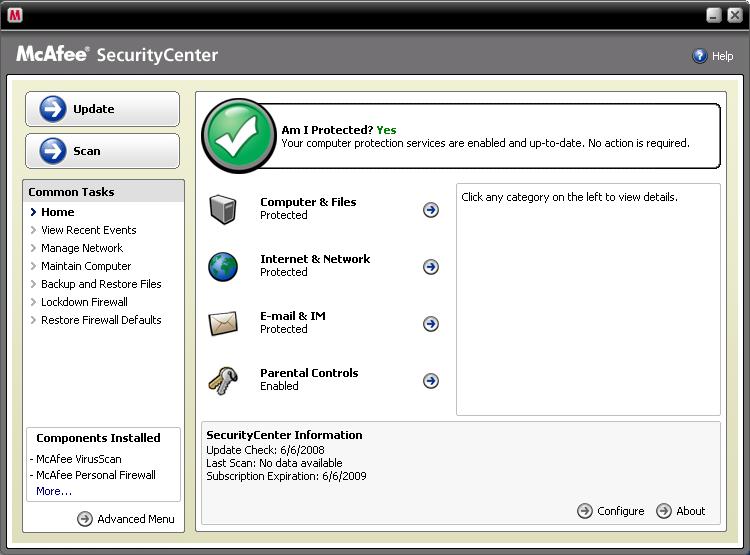The height and width of the screenshot is (555, 750).
Task: Choose Manage Network from Common Tasks
Action: tap(82, 248)
